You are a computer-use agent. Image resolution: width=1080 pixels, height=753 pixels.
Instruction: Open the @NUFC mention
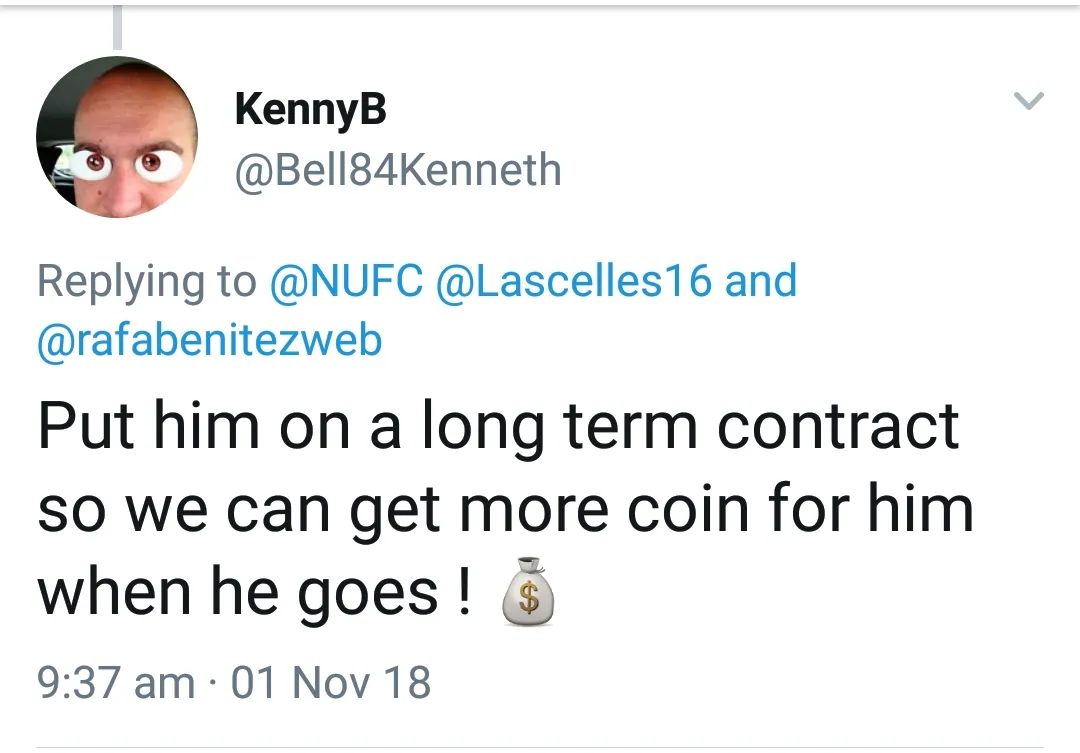click(347, 281)
